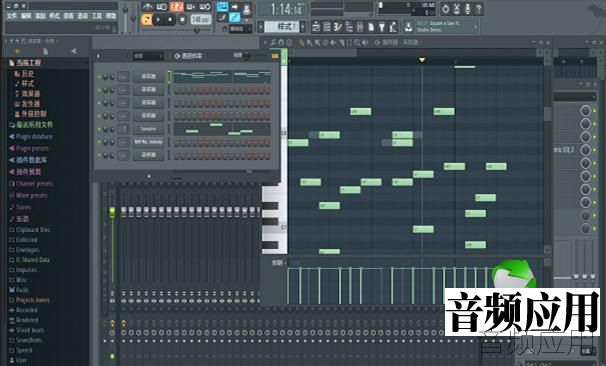Click the Stop button in transport
The width and height of the screenshot is (606, 366).
(170, 19)
